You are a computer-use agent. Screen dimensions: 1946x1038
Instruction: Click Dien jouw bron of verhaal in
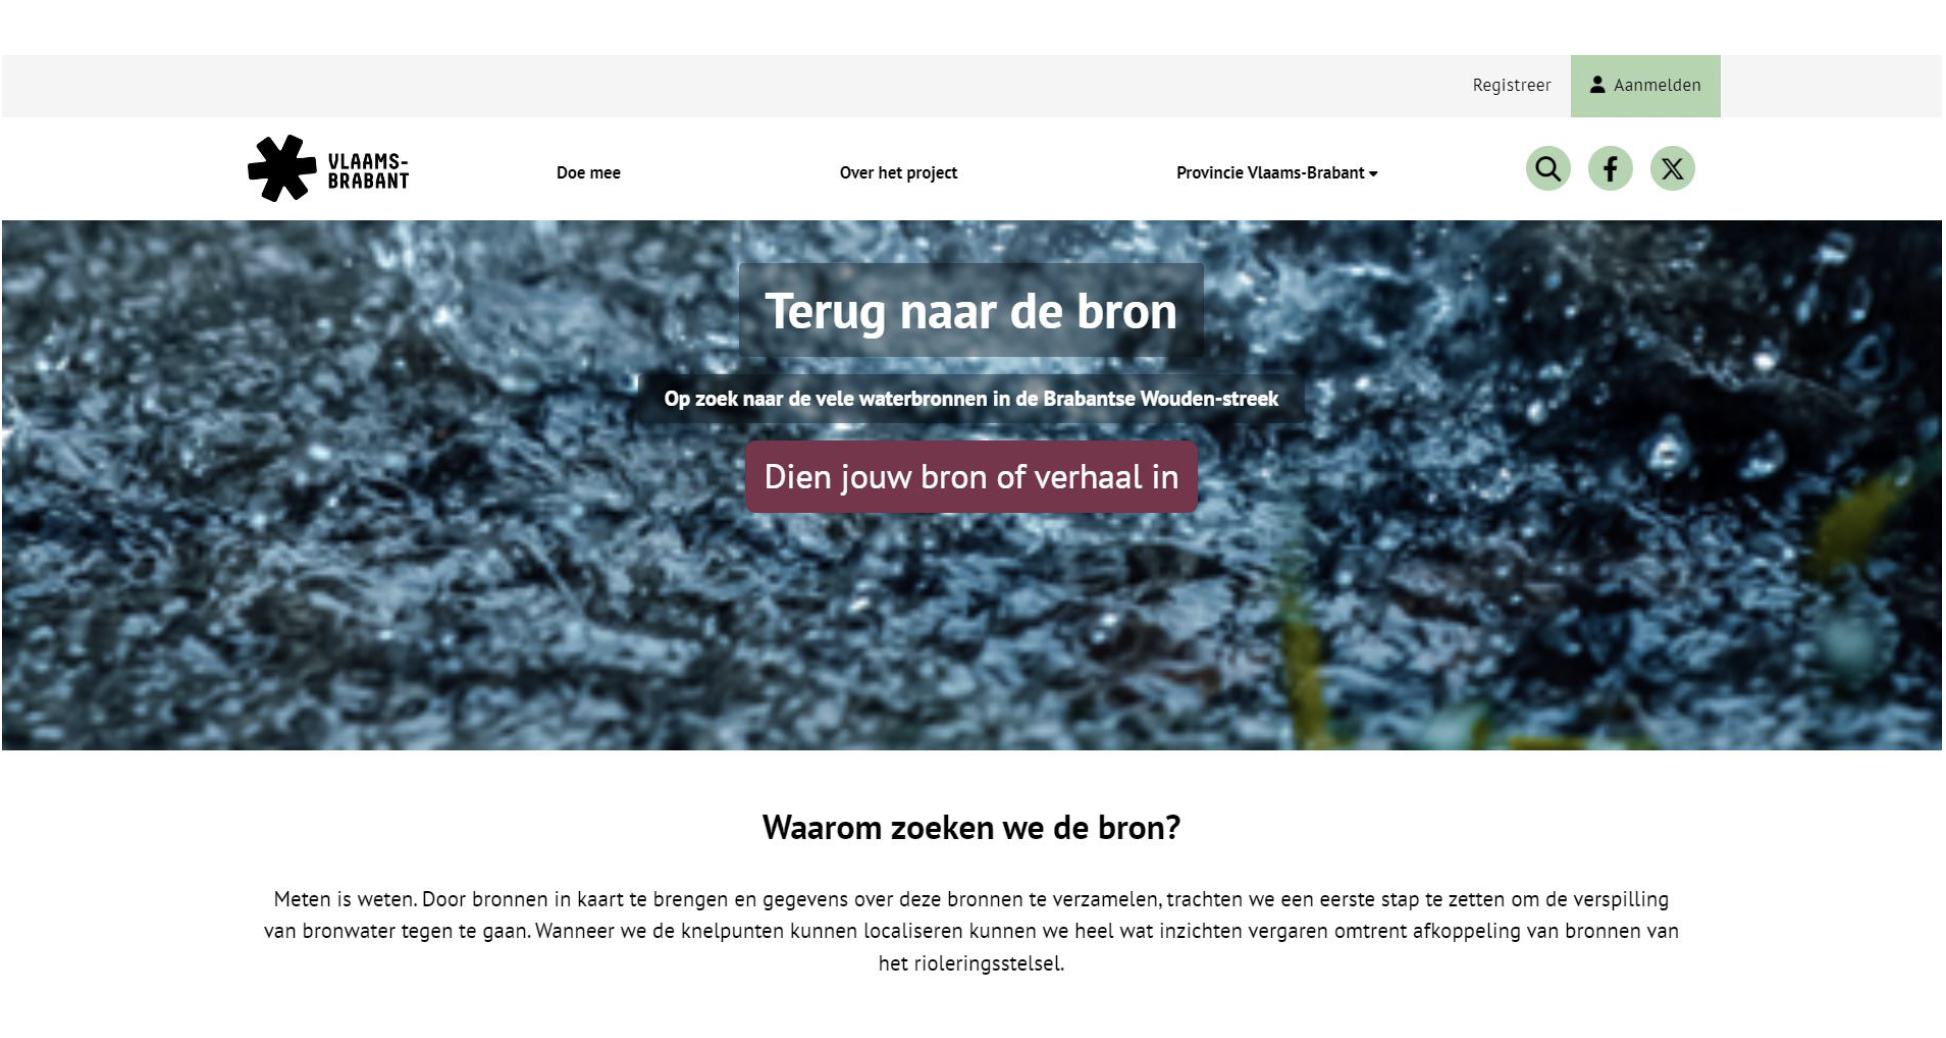point(971,477)
